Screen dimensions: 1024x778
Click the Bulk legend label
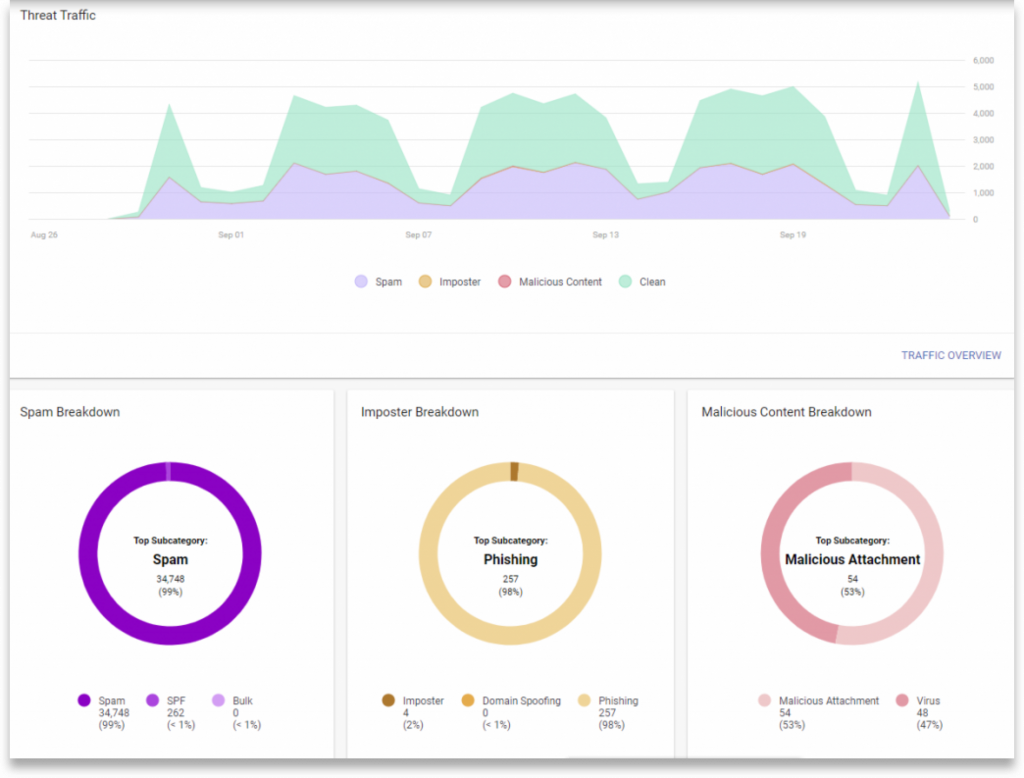[x=242, y=701]
